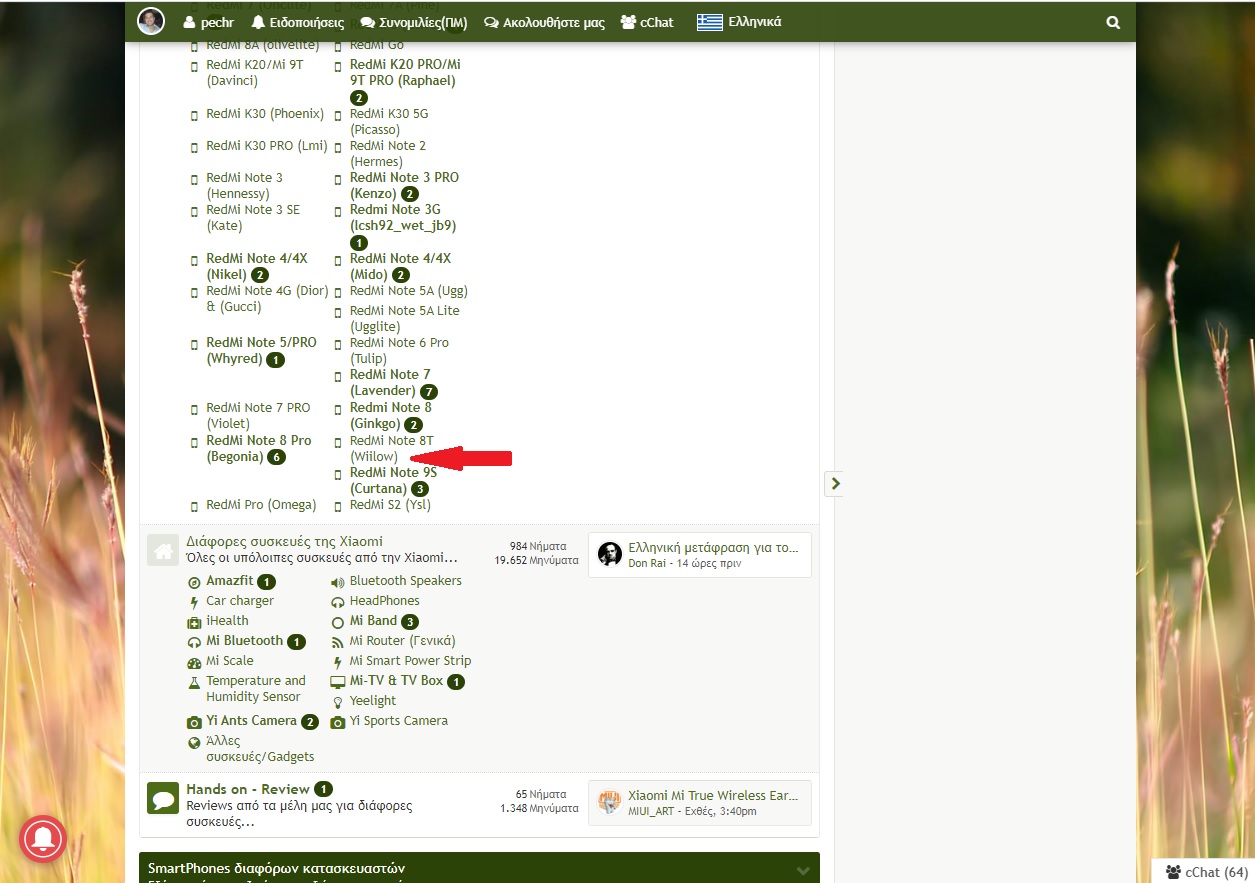Viewport: 1255px width, 883px height.
Task: Open RedMi K20 PRO/Mi 9T PRO (Raphael)
Action: pyautogui.click(x=405, y=72)
